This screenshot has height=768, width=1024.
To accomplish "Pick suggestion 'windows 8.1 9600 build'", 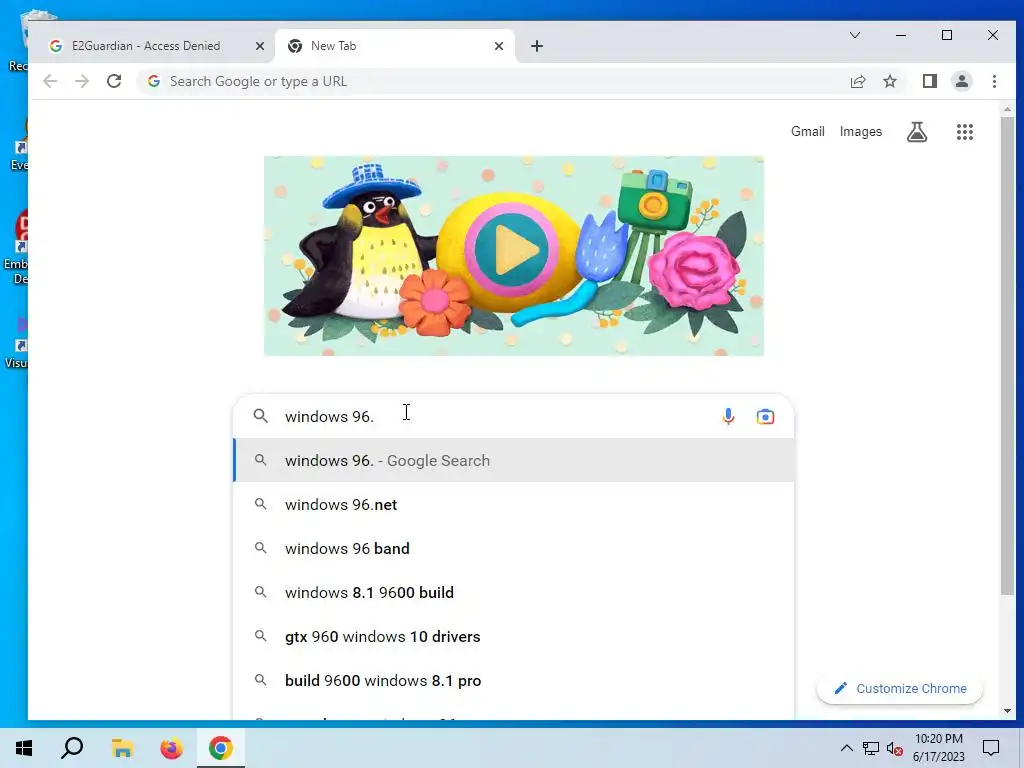I will pyautogui.click(x=514, y=592).
